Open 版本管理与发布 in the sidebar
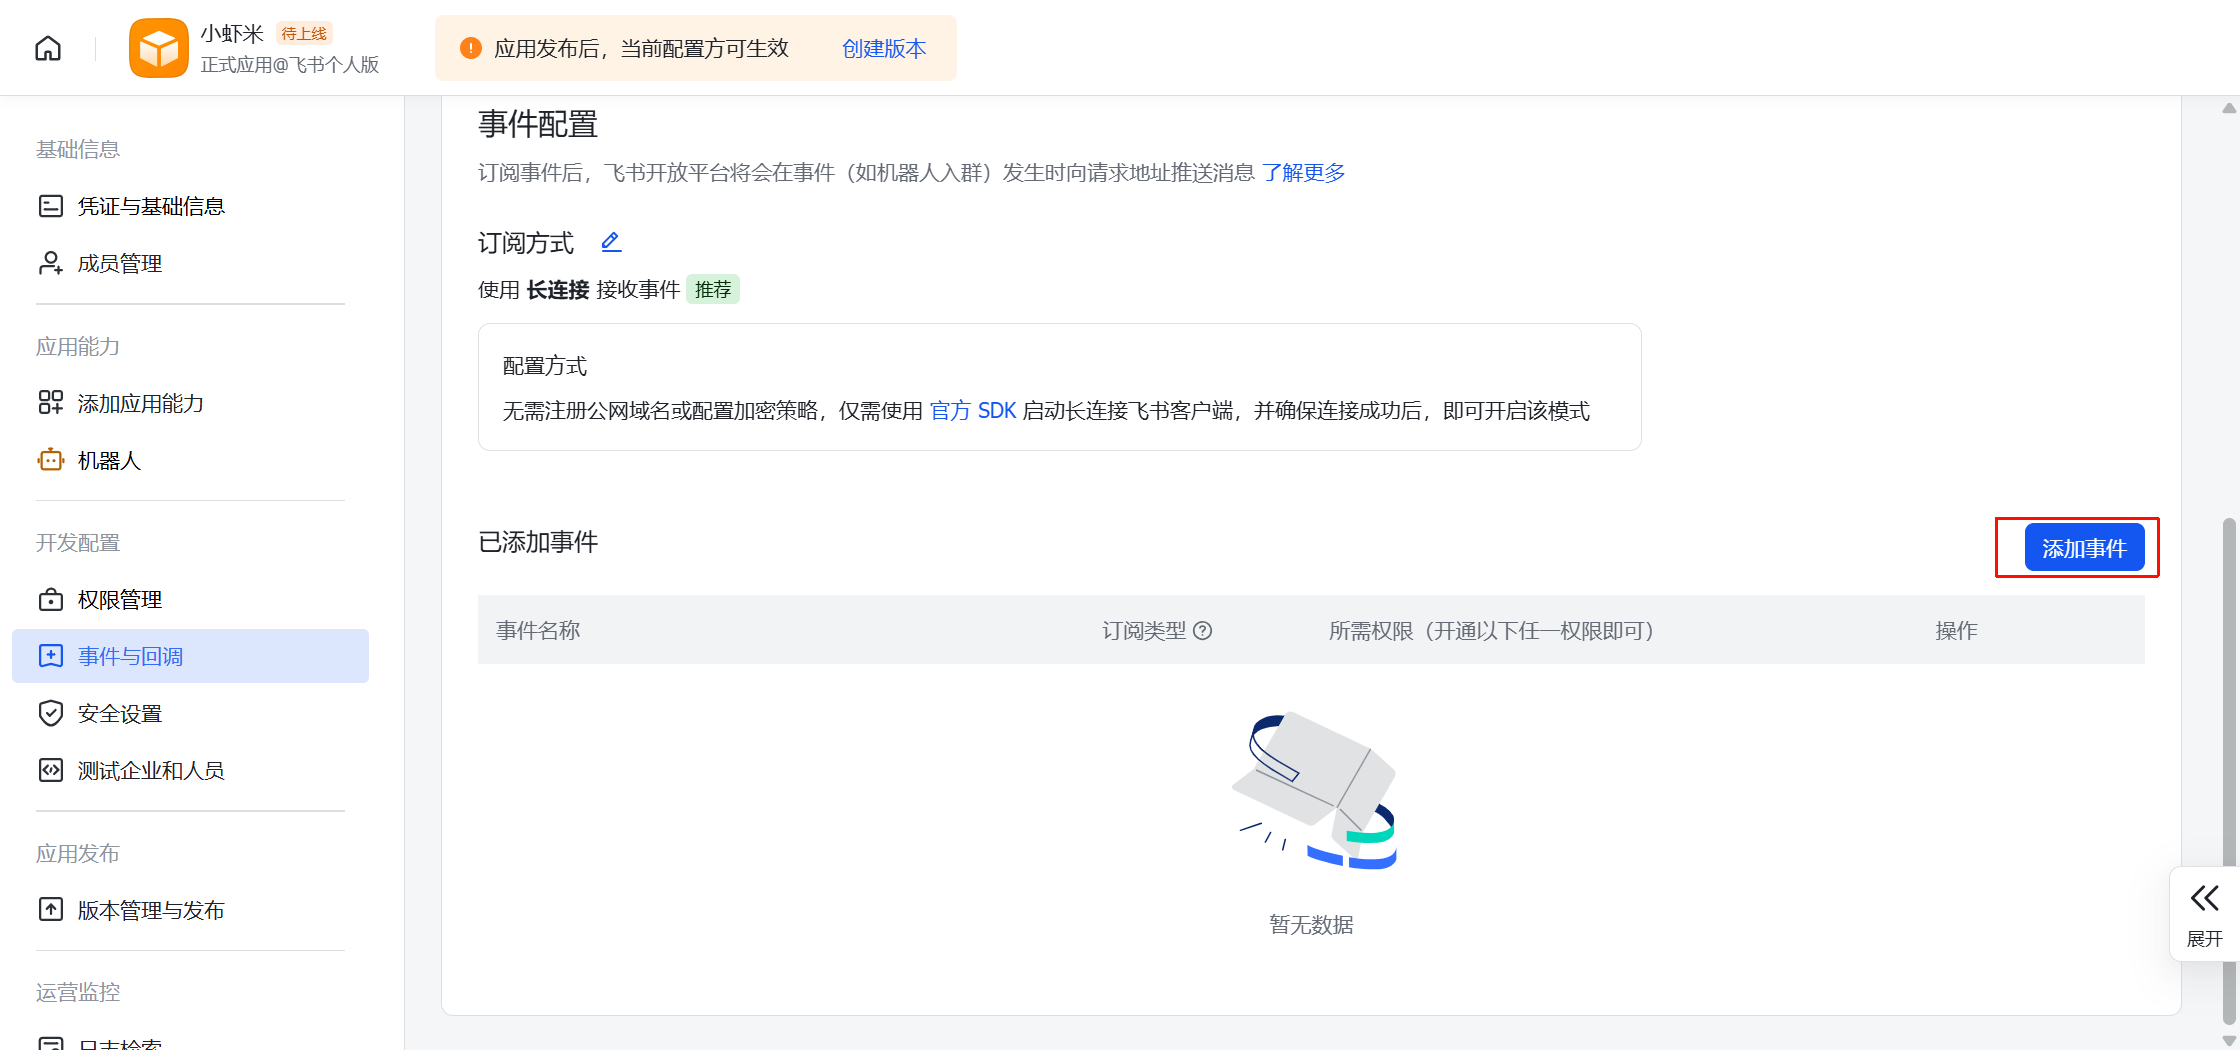Image resolution: width=2240 pixels, height=1050 pixels. click(x=151, y=910)
